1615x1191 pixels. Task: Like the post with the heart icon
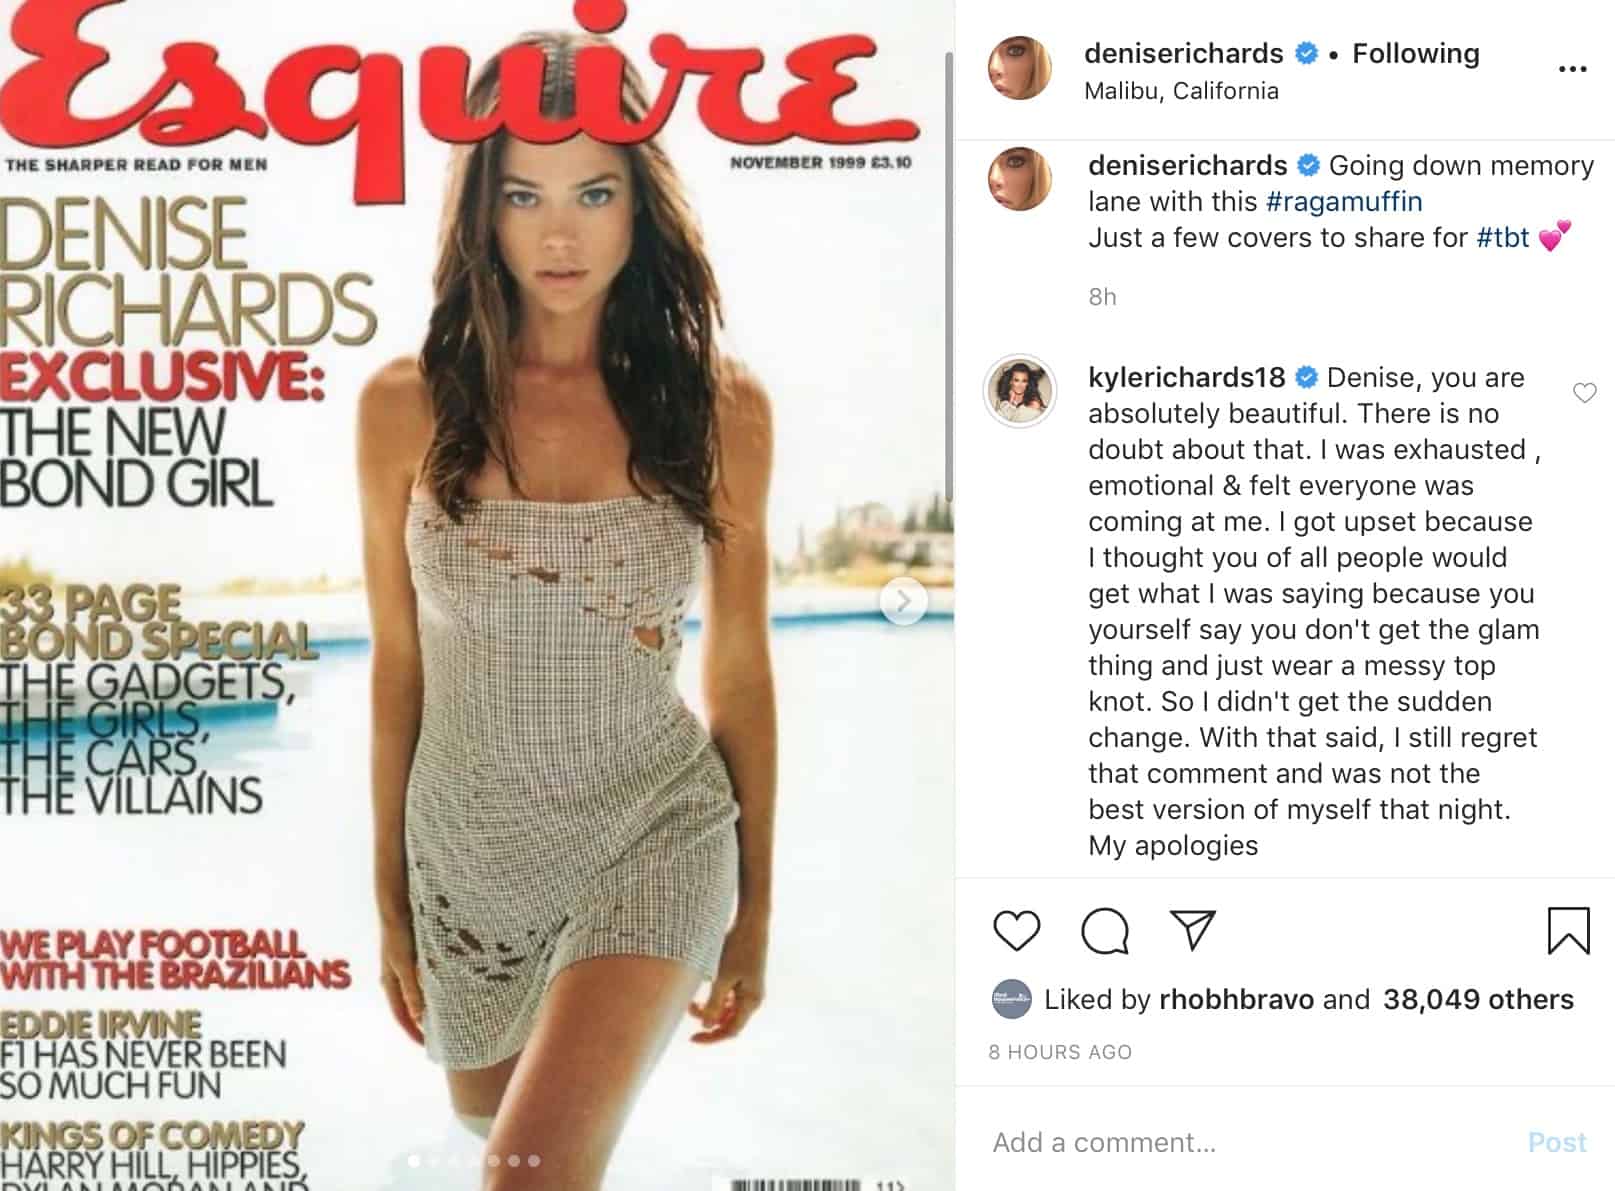coord(1017,931)
